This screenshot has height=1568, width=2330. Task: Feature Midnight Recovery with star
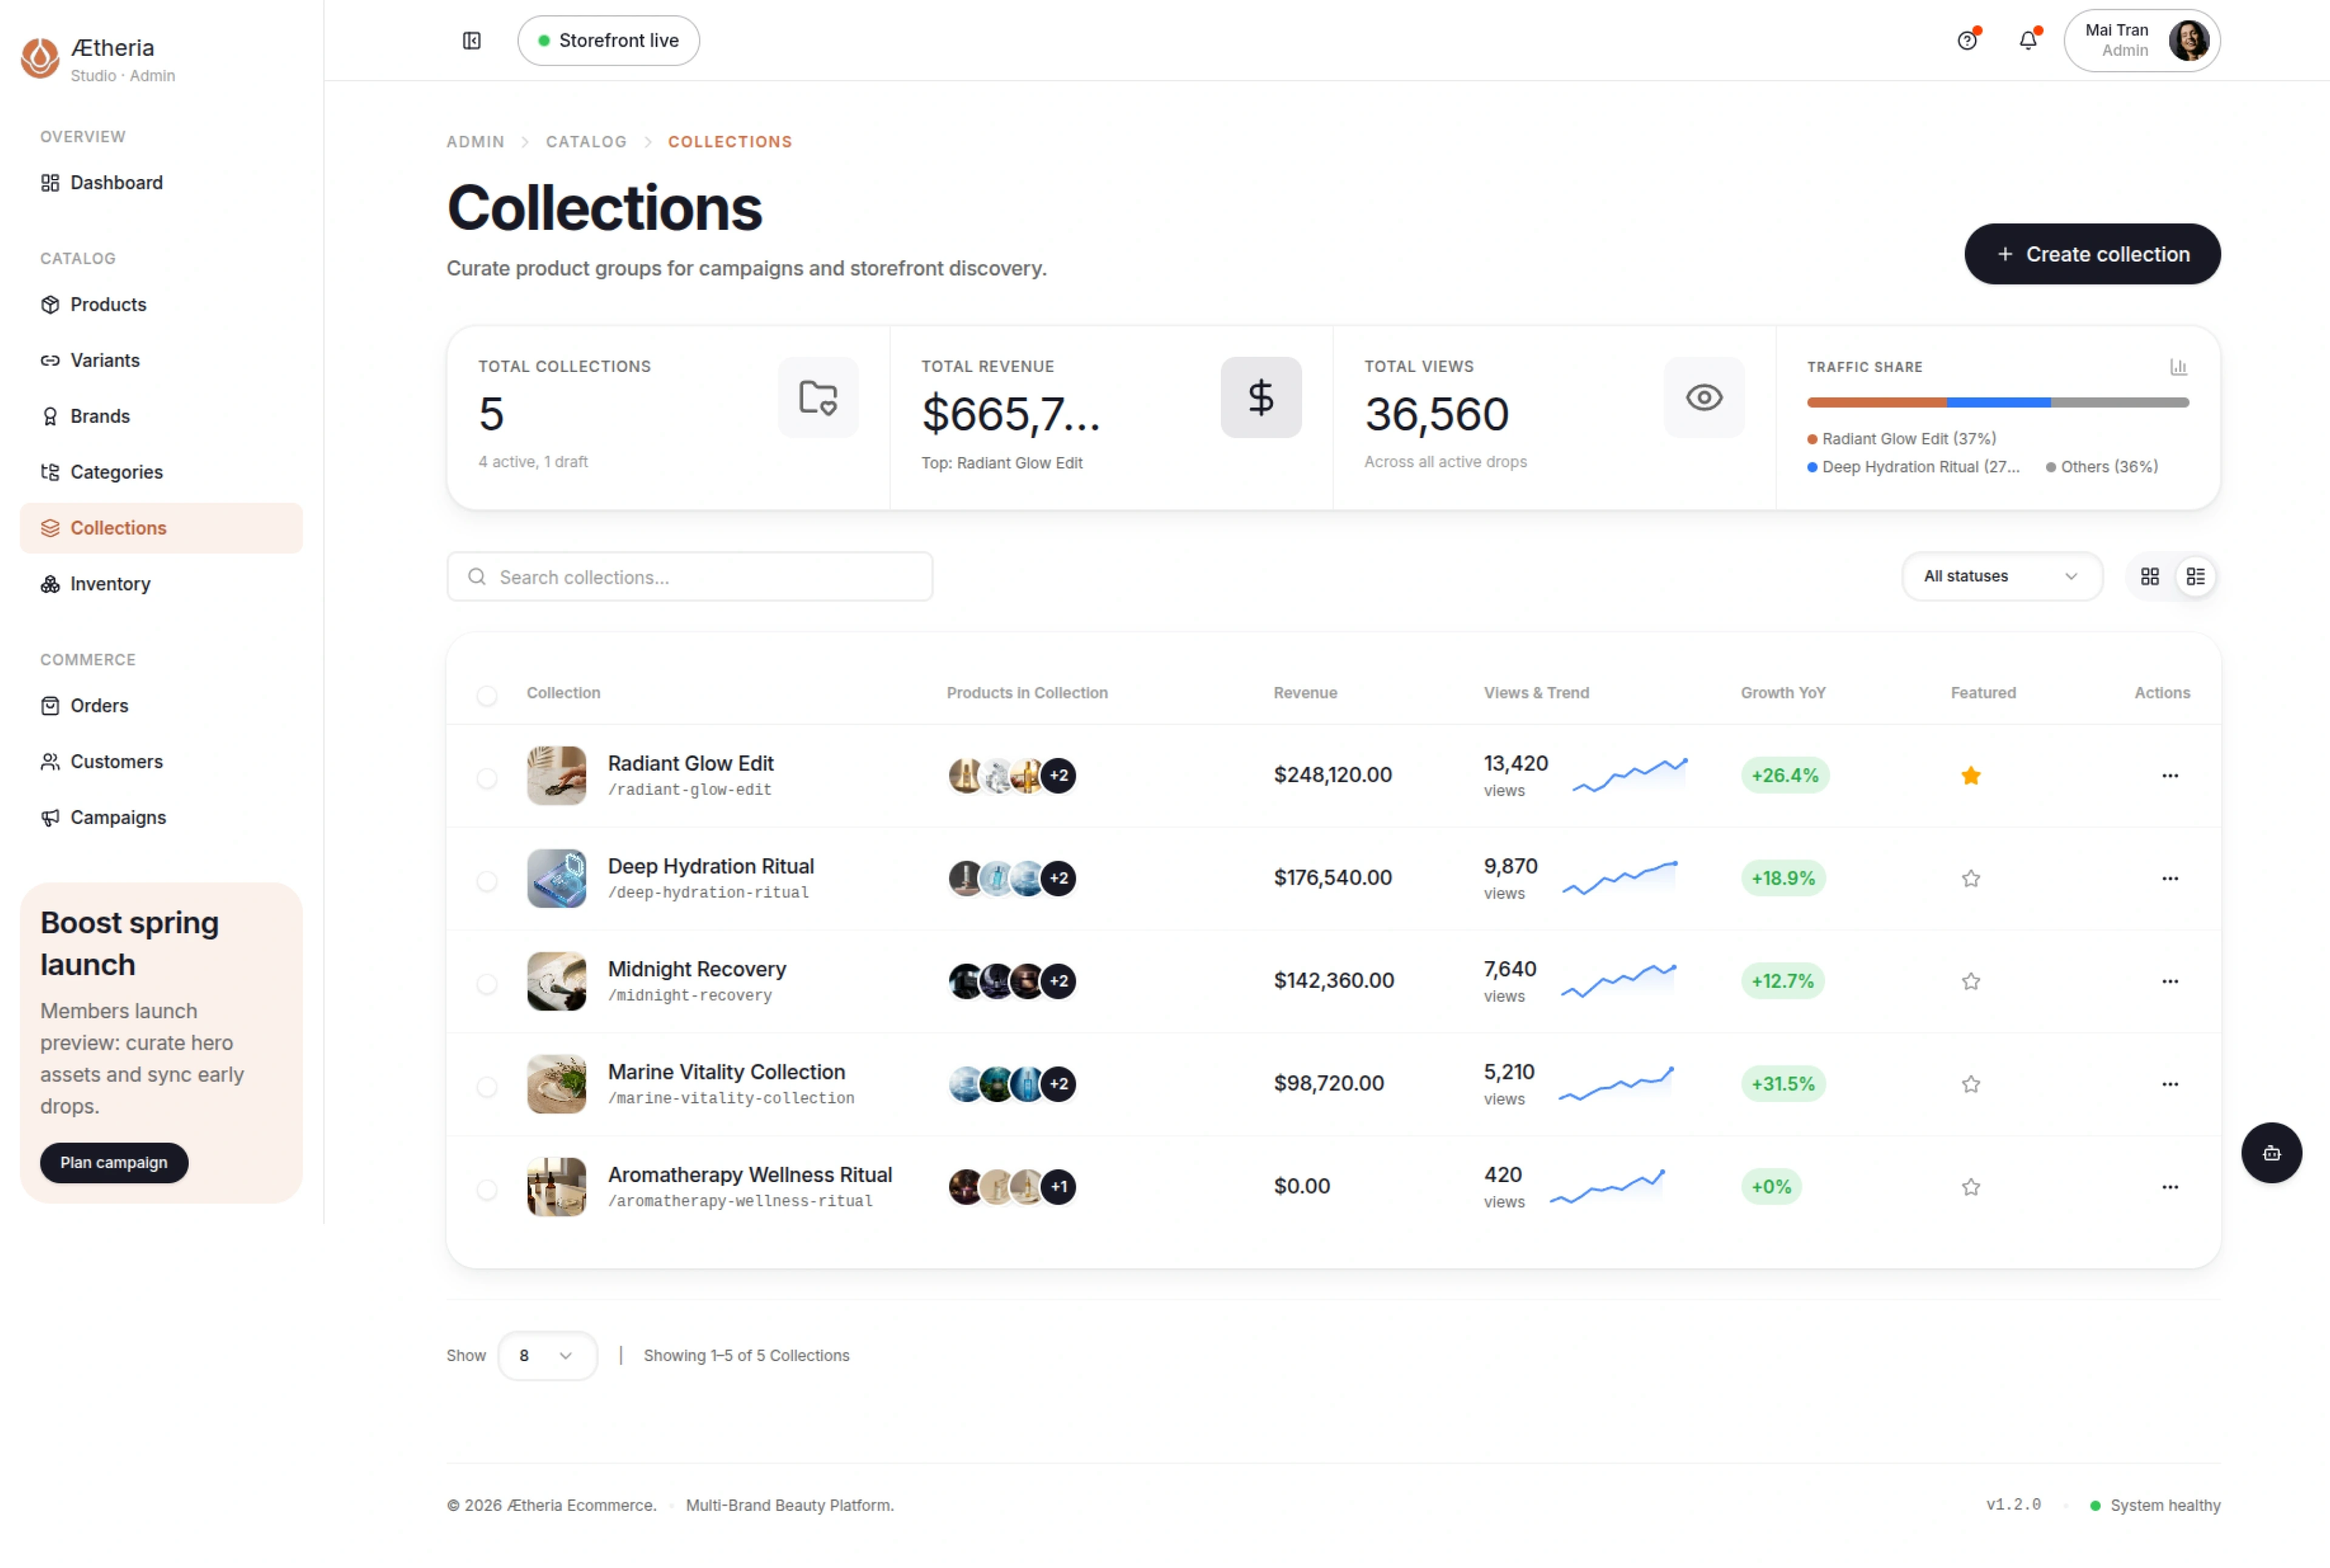coord(1970,981)
